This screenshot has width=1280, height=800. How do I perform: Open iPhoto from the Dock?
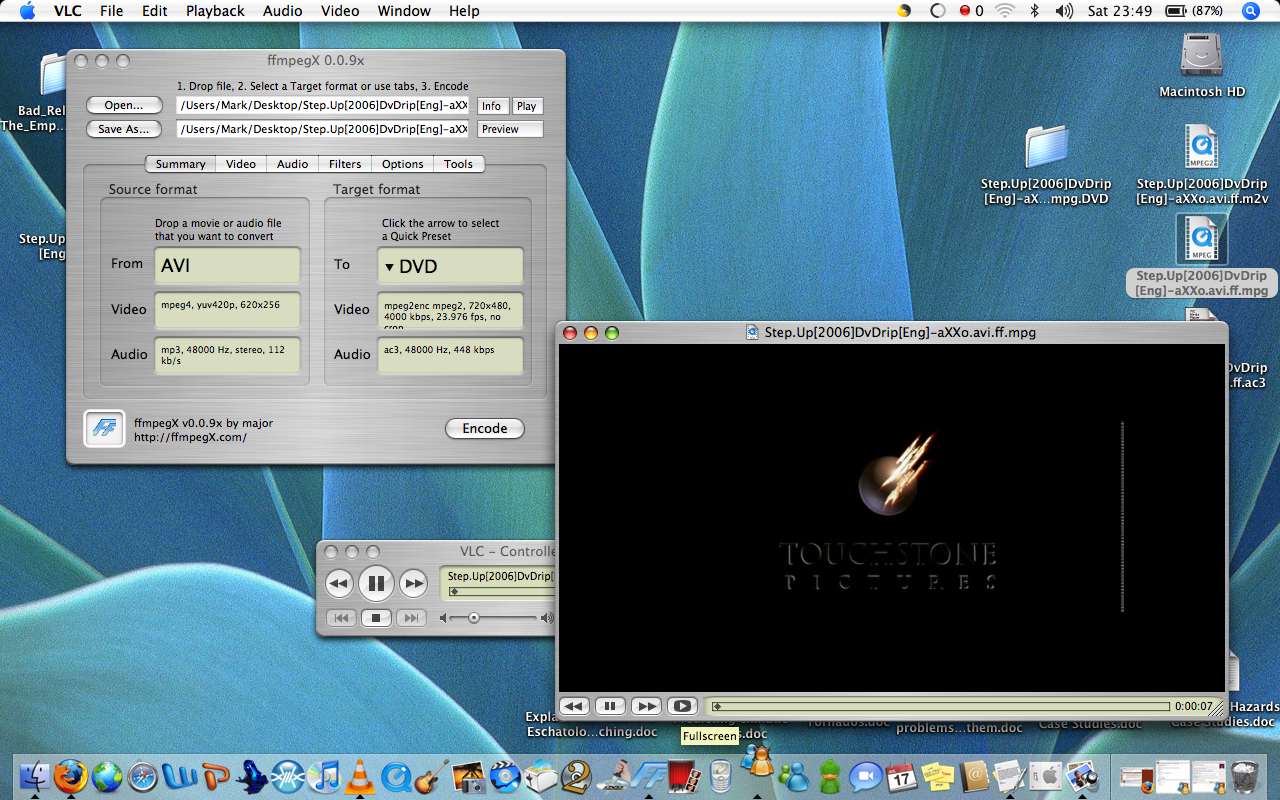[x=468, y=777]
